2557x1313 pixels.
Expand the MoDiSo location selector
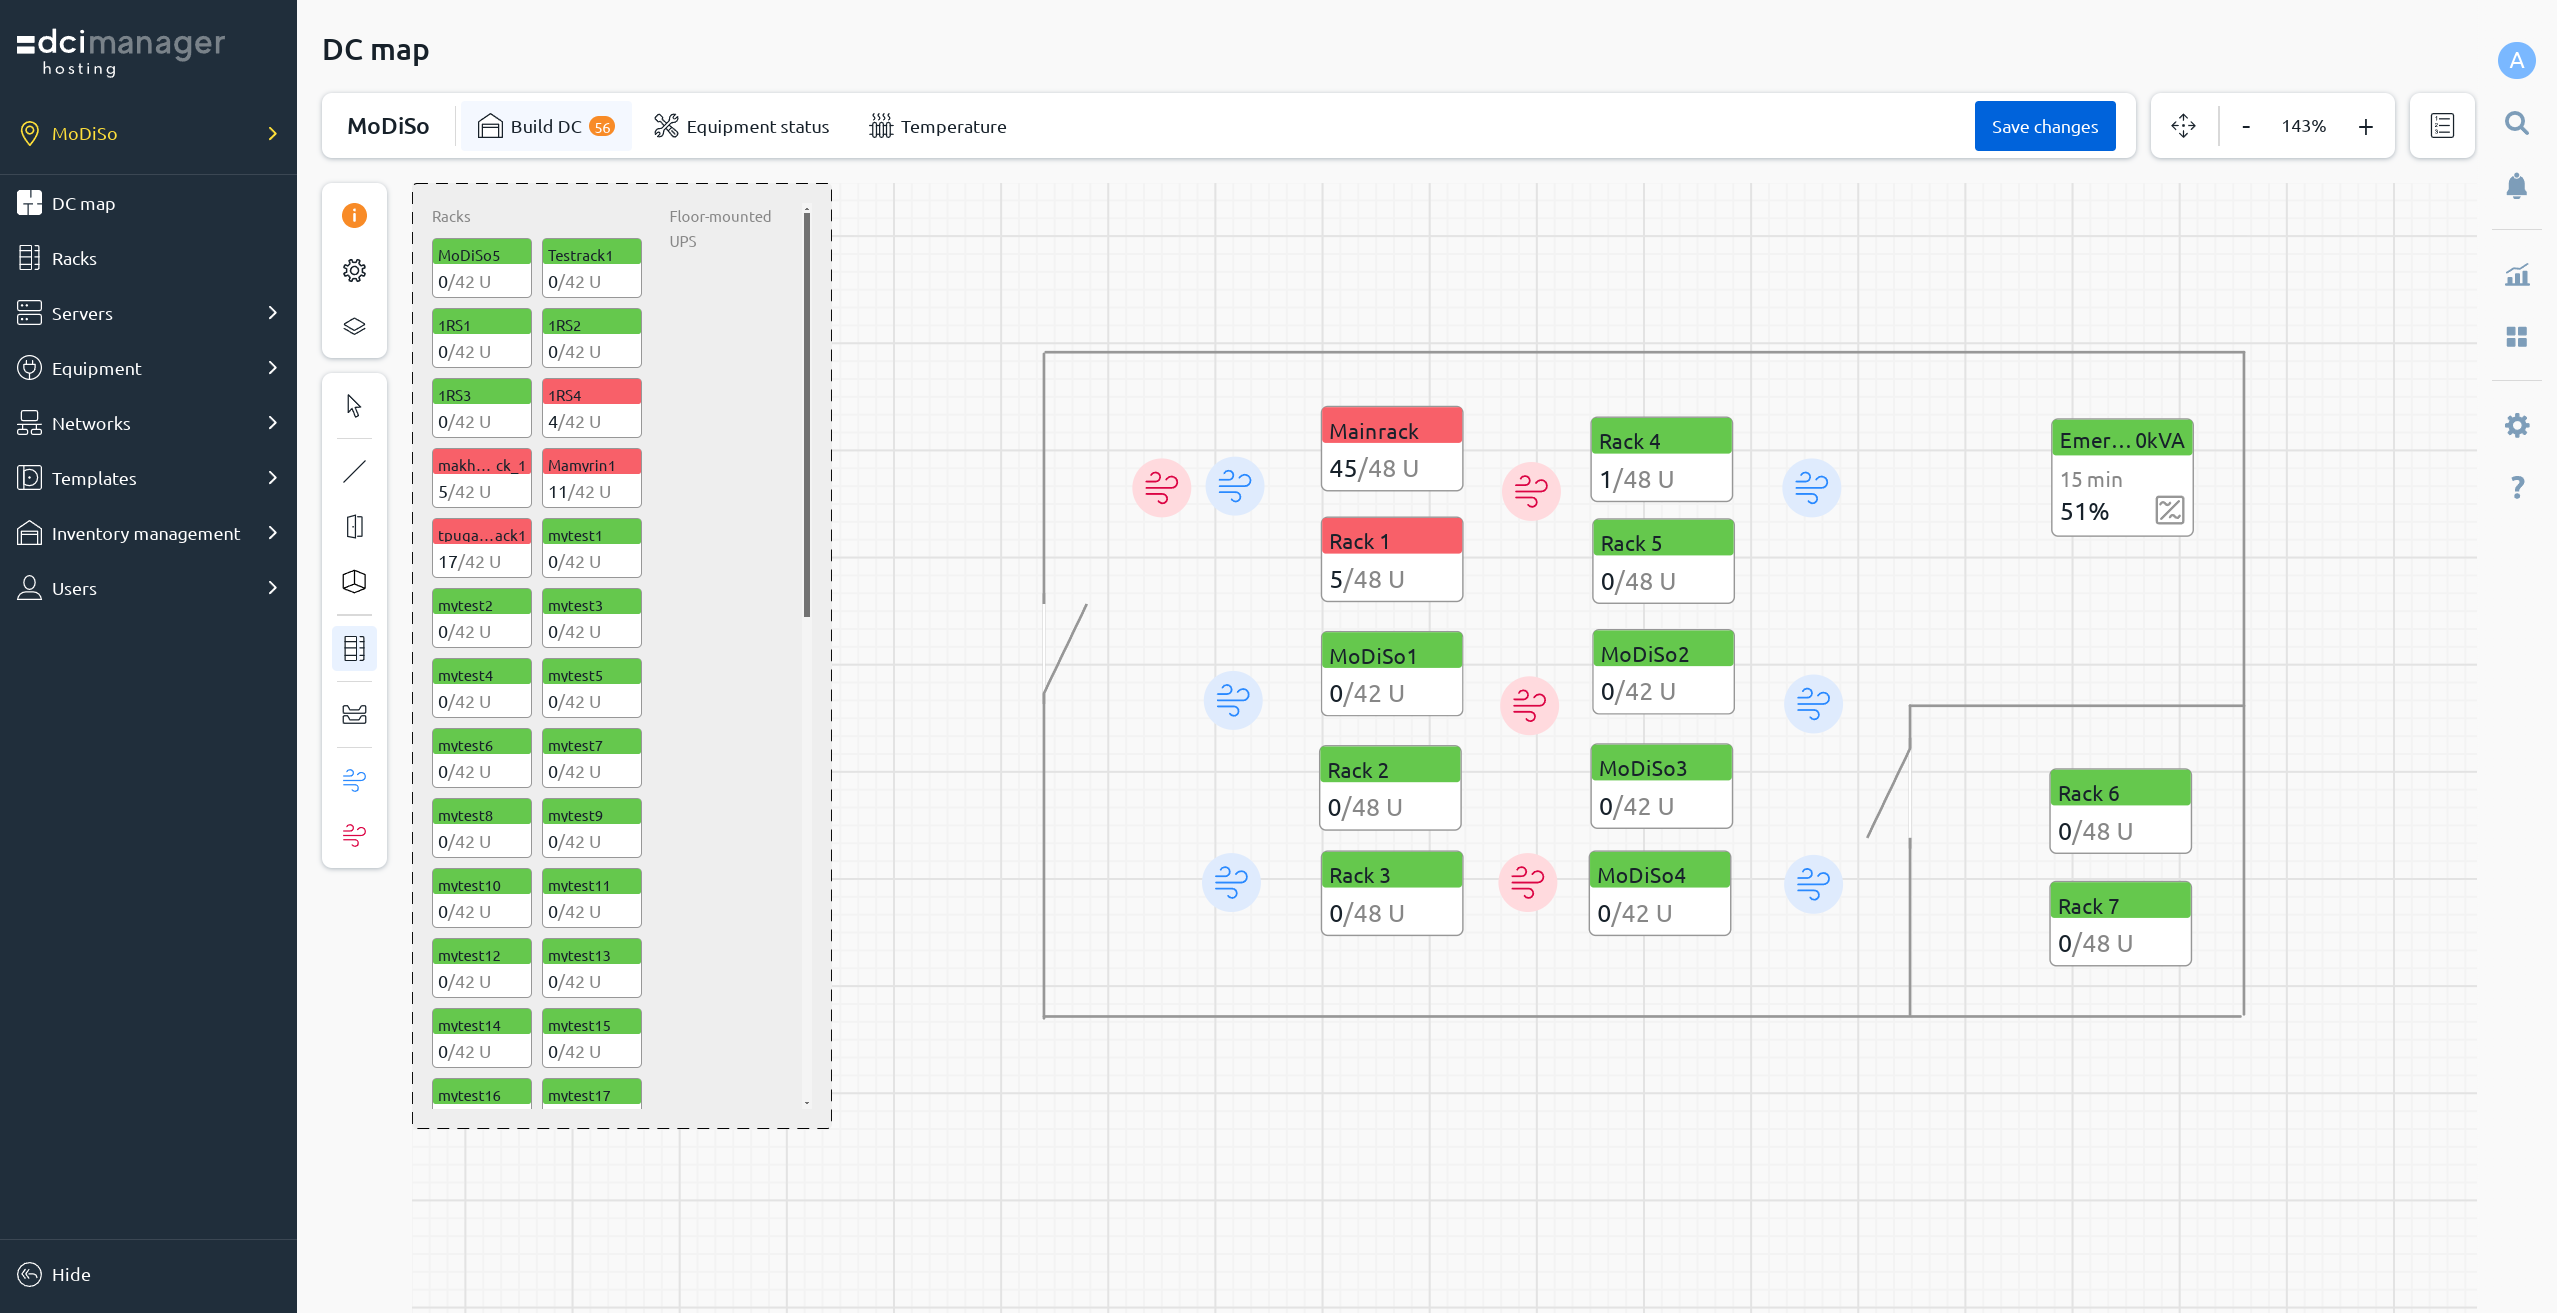[148, 133]
